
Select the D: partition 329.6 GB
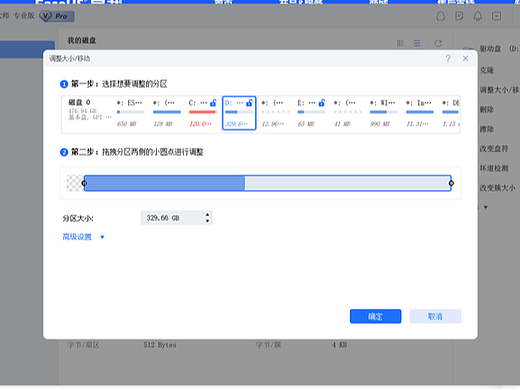(239, 113)
